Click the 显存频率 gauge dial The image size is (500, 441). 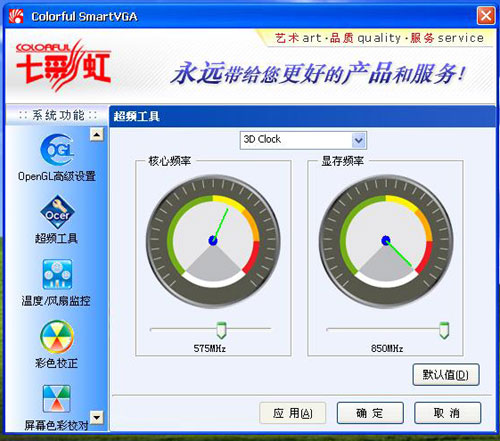tap(386, 241)
